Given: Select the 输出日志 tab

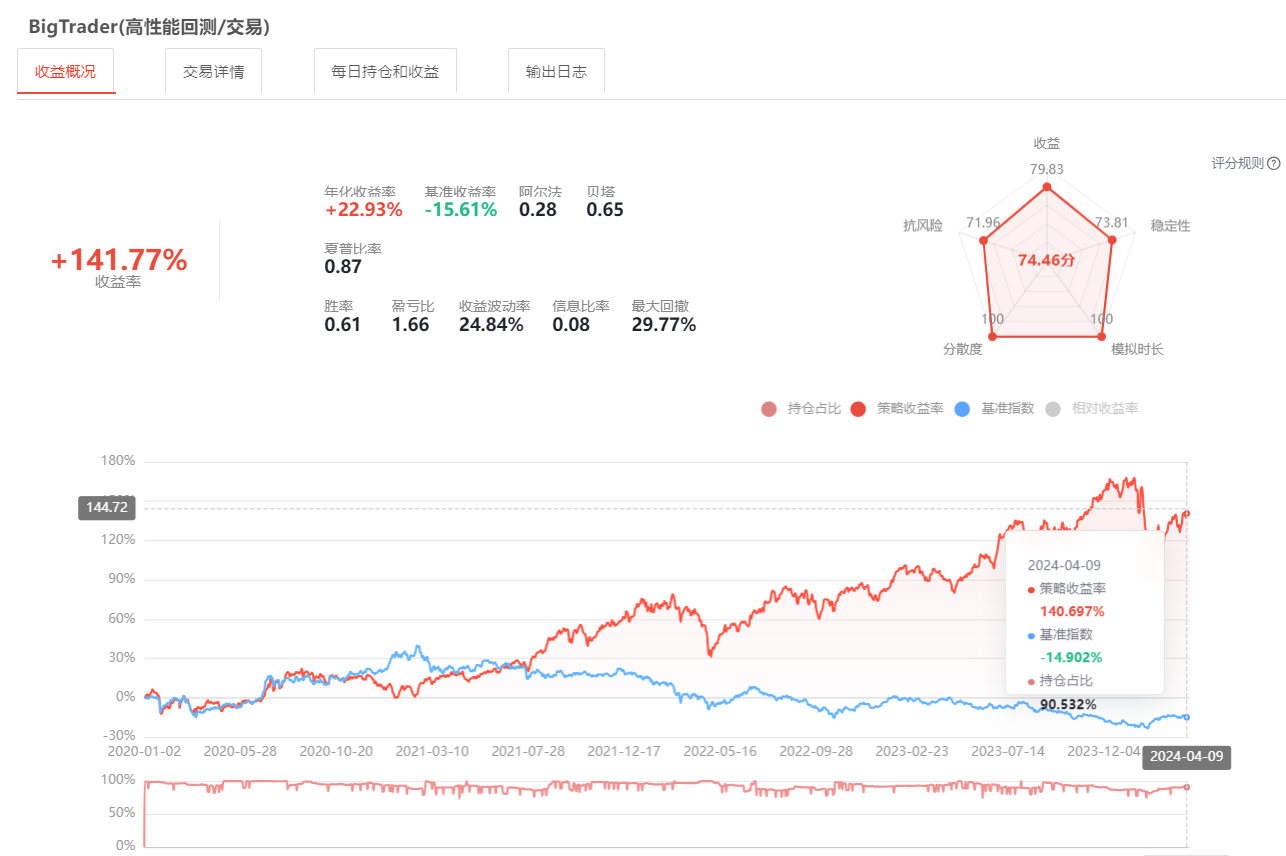Looking at the screenshot, I should point(556,72).
